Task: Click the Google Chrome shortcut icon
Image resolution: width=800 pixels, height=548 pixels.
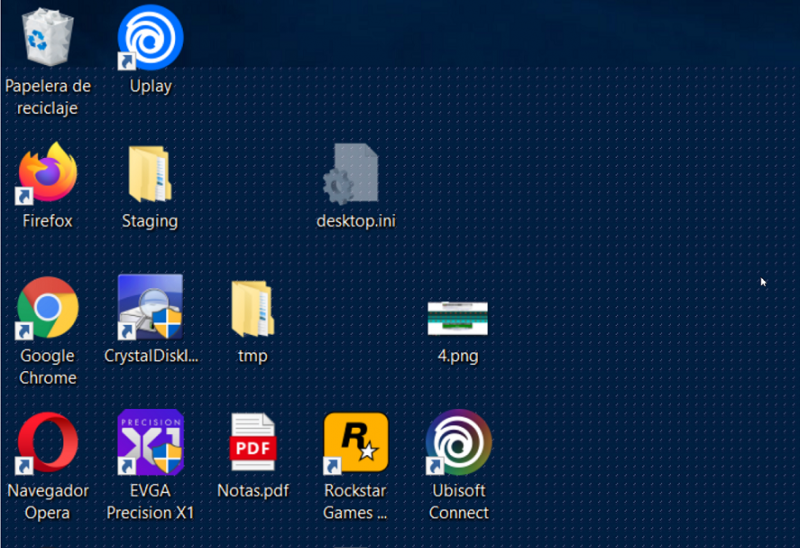Action: (x=47, y=307)
